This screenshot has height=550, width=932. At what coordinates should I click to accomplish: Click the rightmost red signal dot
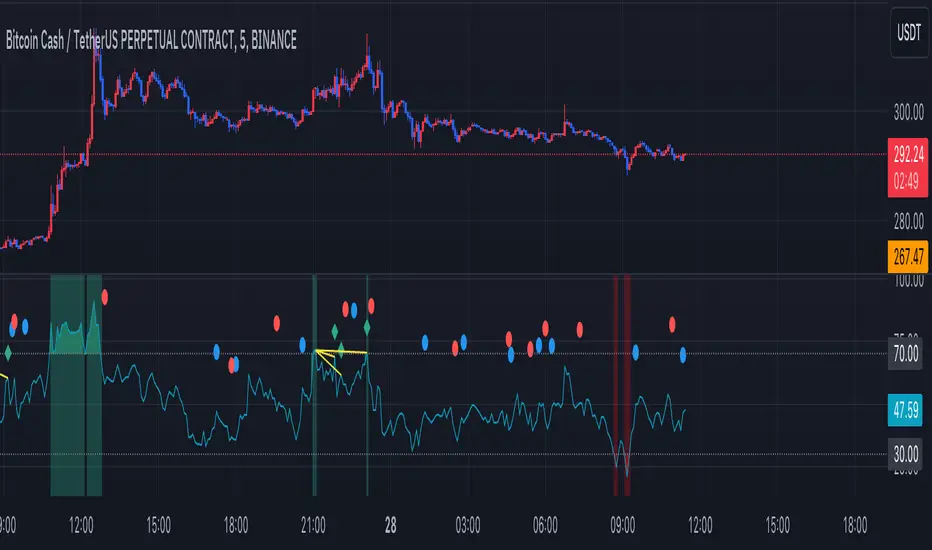pyautogui.click(x=672, y=325)
